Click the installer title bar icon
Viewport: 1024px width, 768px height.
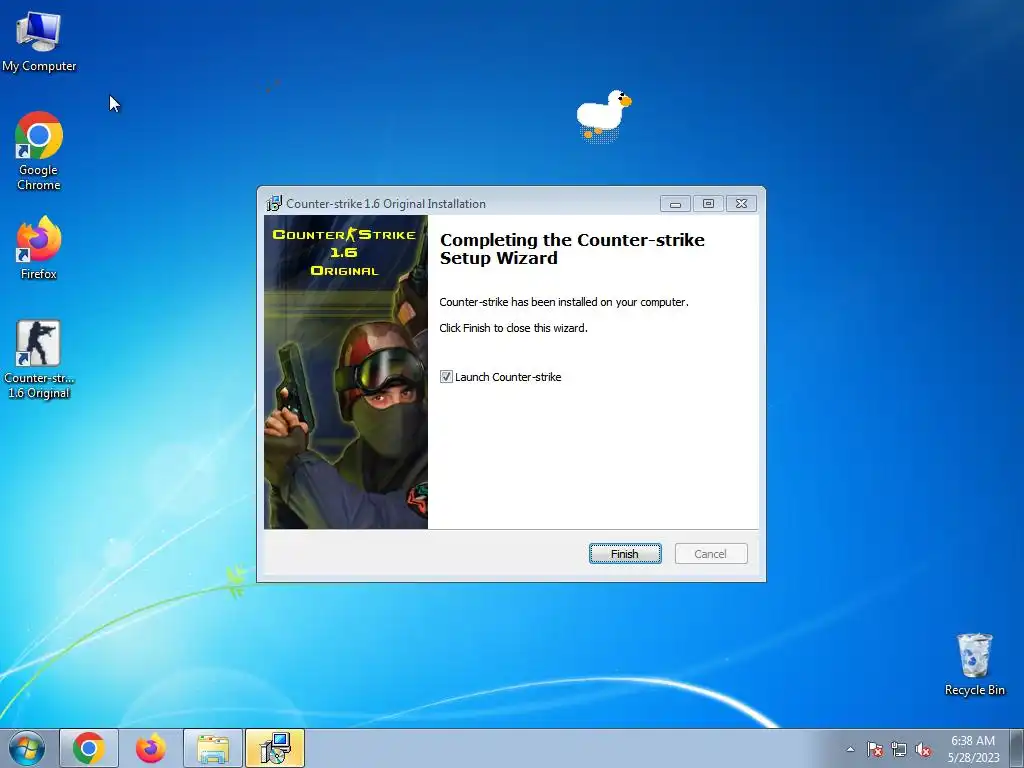tap(274, 203)
